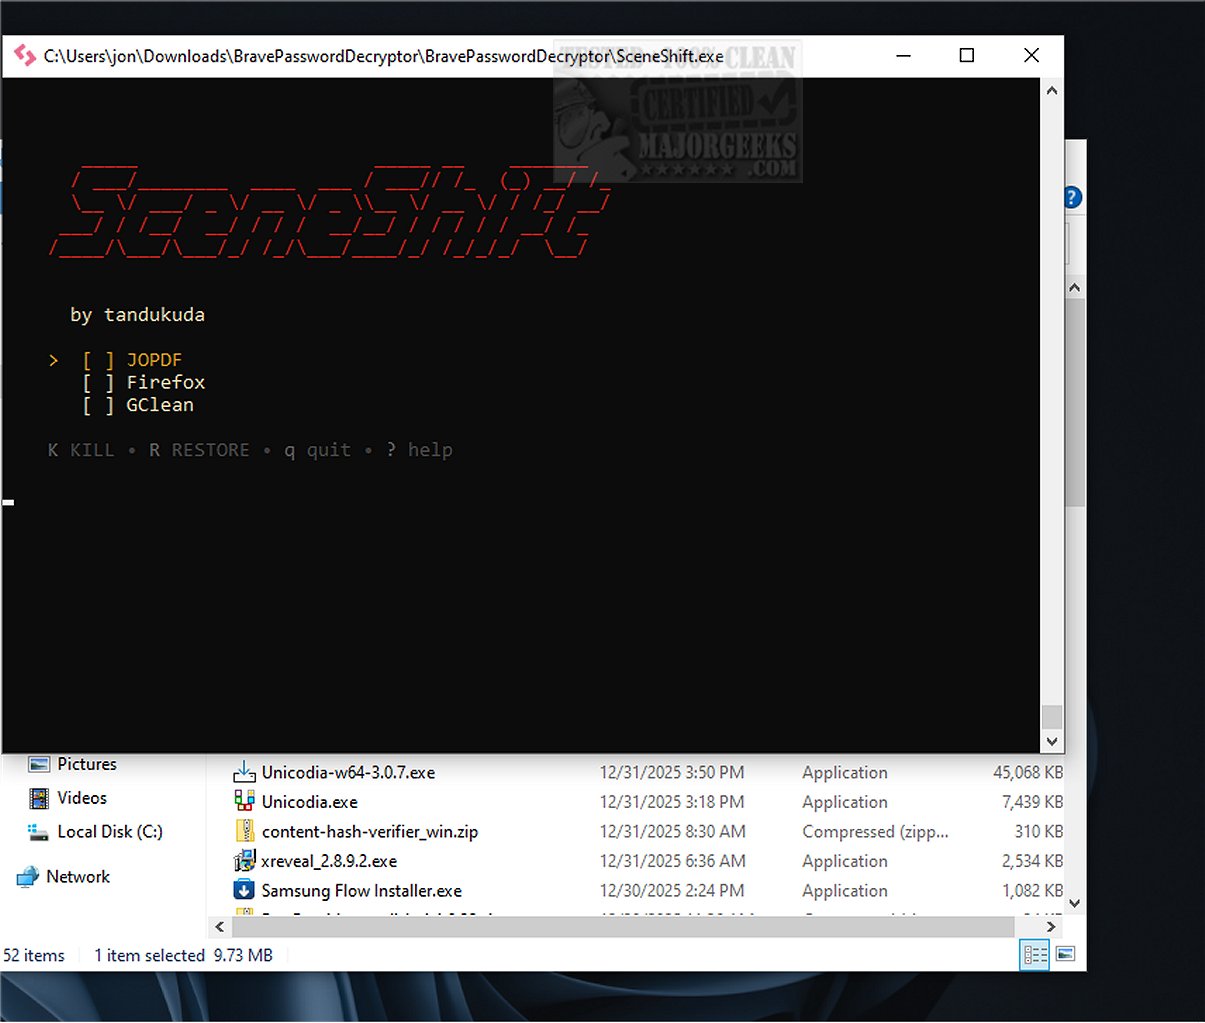Image resolution: width=1205 pixels, height=1023 pixels.
Task: Click the ? help hint text
Action: click(419, 450)
